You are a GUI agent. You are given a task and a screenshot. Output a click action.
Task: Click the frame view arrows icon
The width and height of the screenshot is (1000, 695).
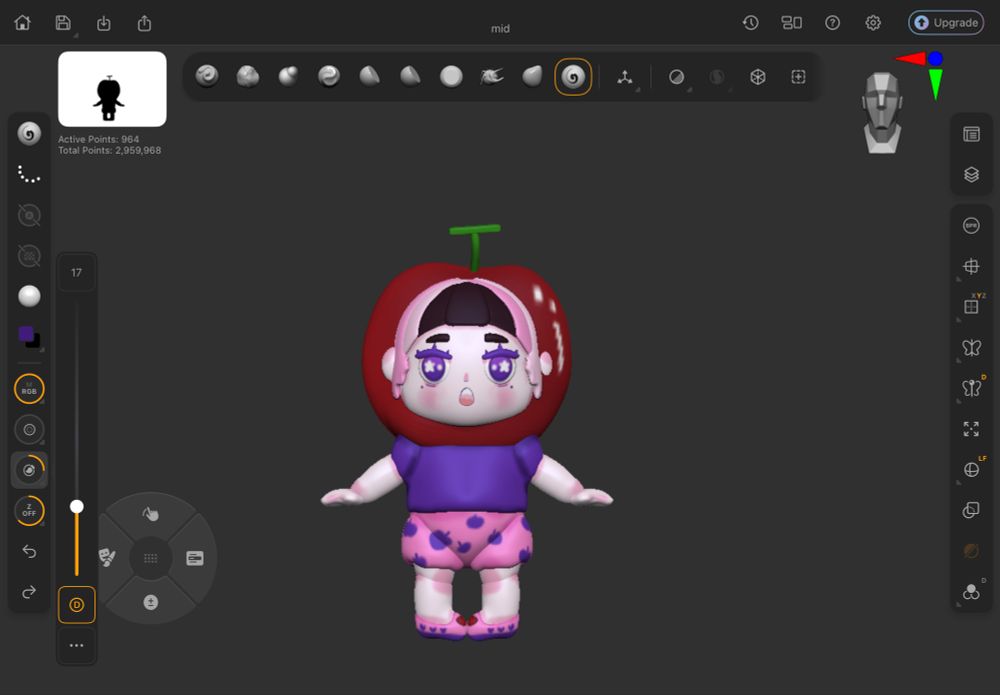click(971, 428)
